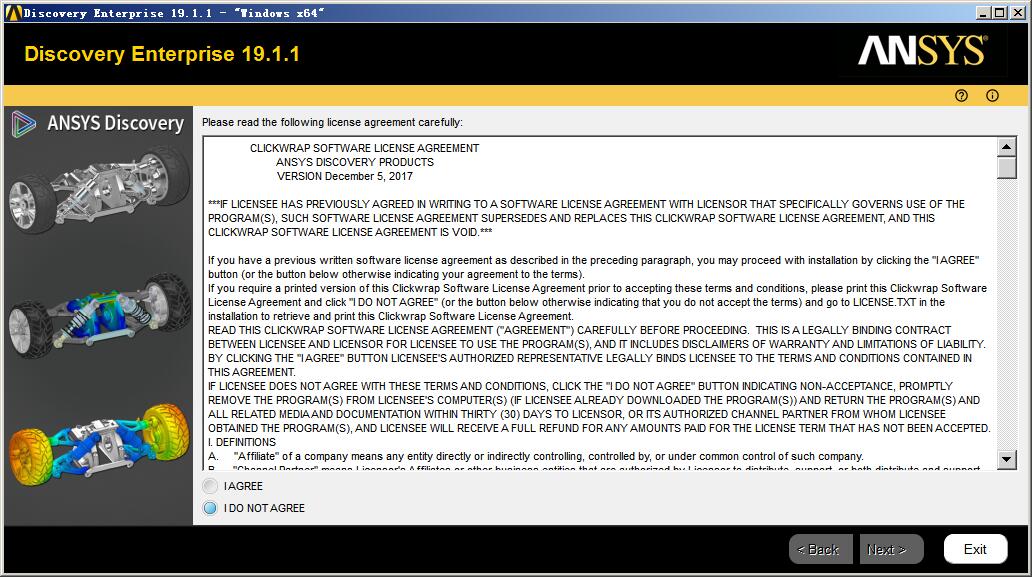Click 'Please read the following license agreement carefully' text
This screenshot has height=577, width=1032.
pyautogui.click(x=332, y=122)
